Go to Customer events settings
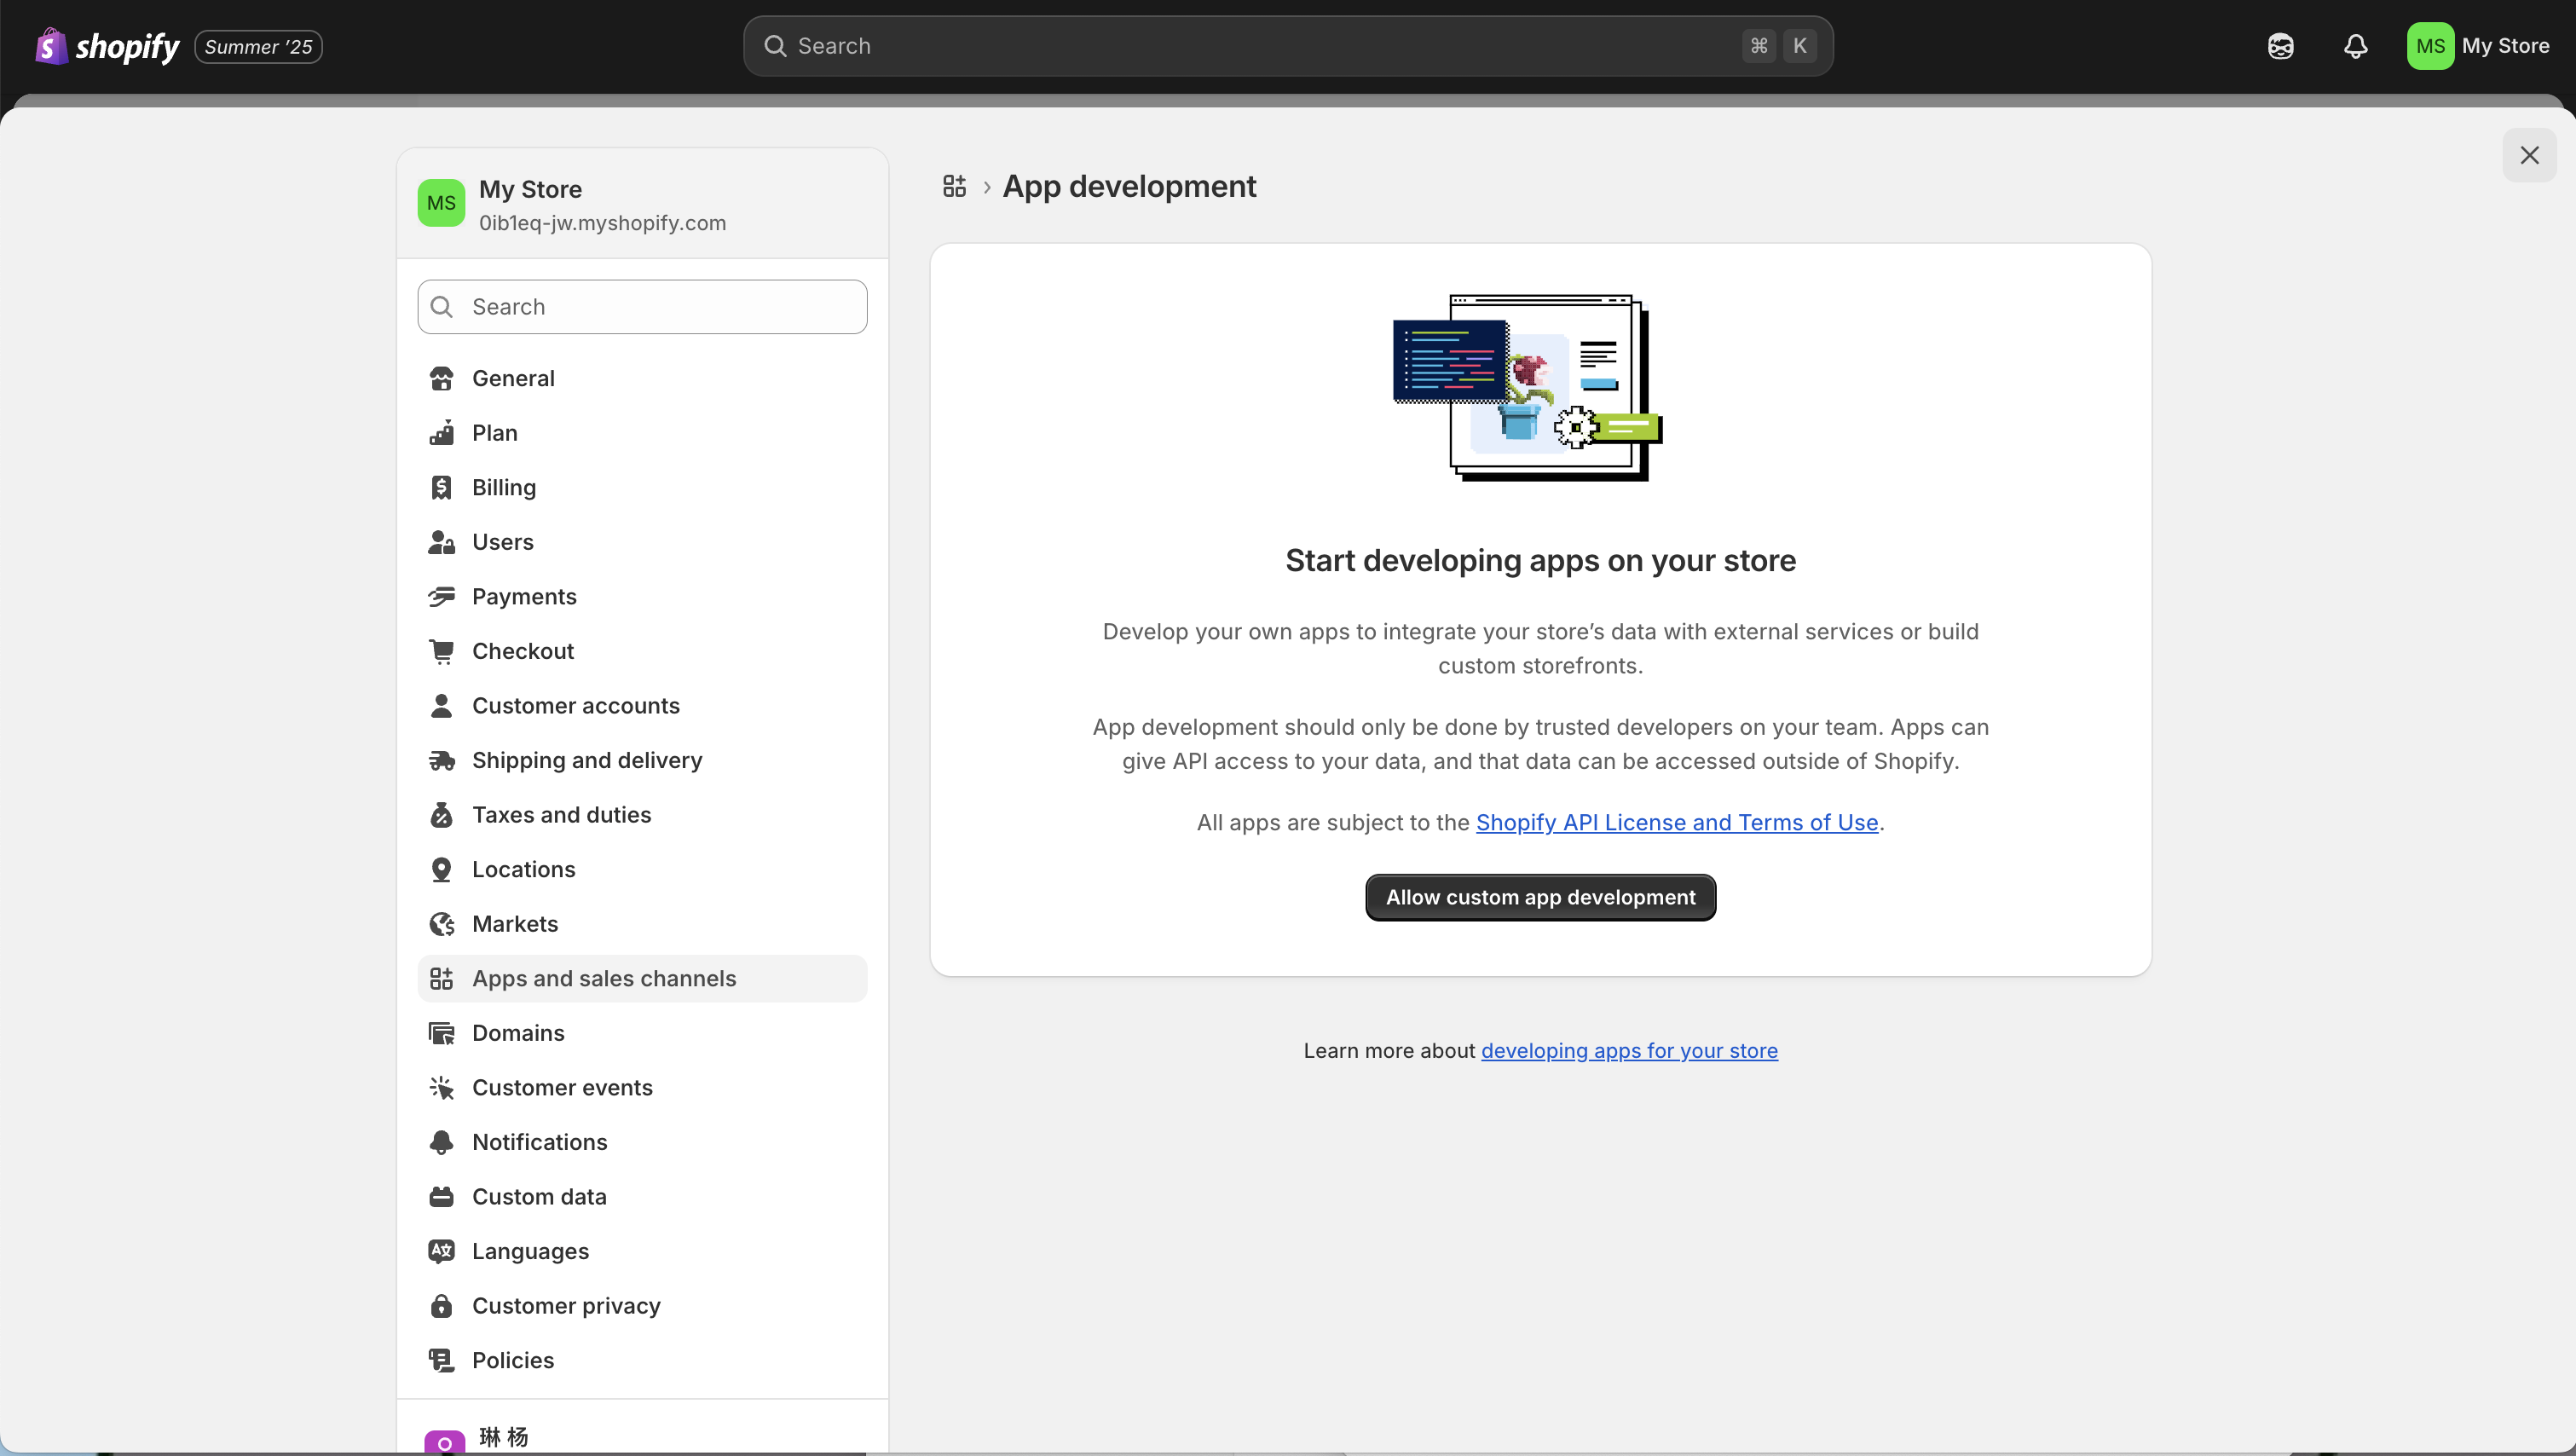2576x1456 pixels. (x=562, y=1087)
